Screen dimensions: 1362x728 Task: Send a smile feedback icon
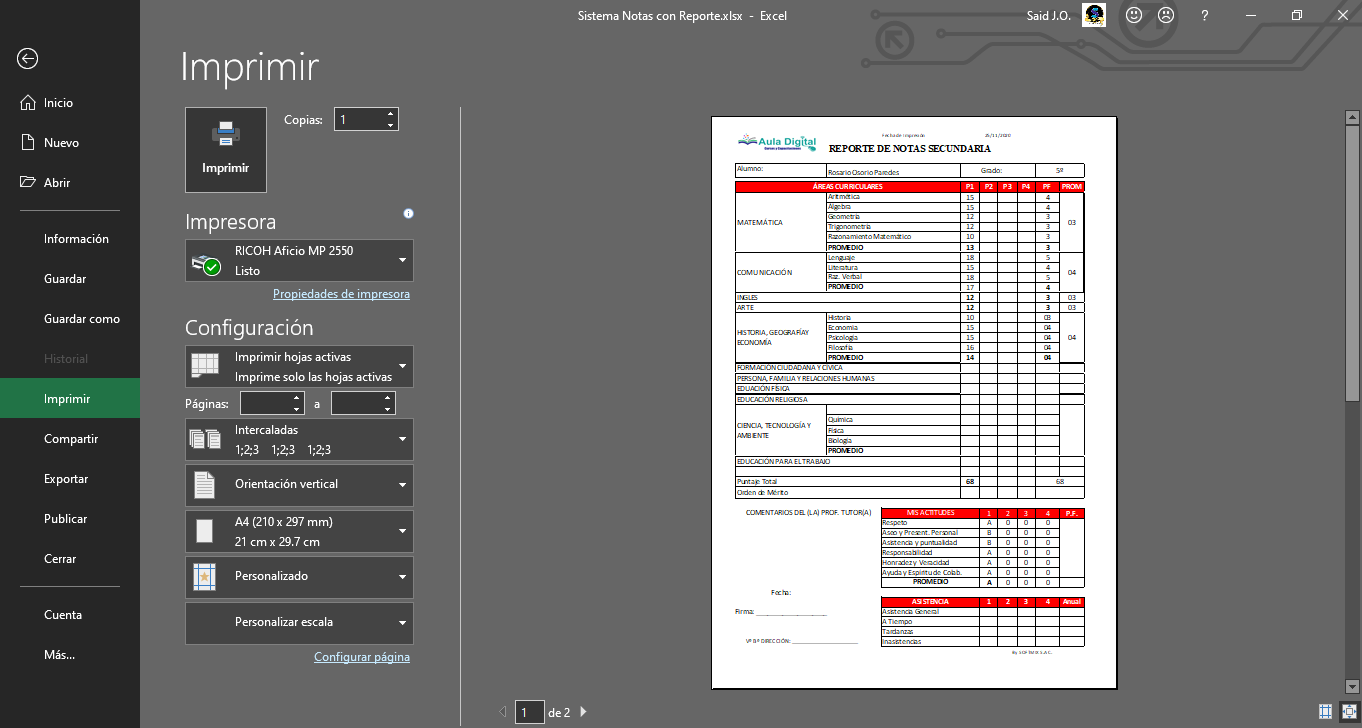point(1134,15)
